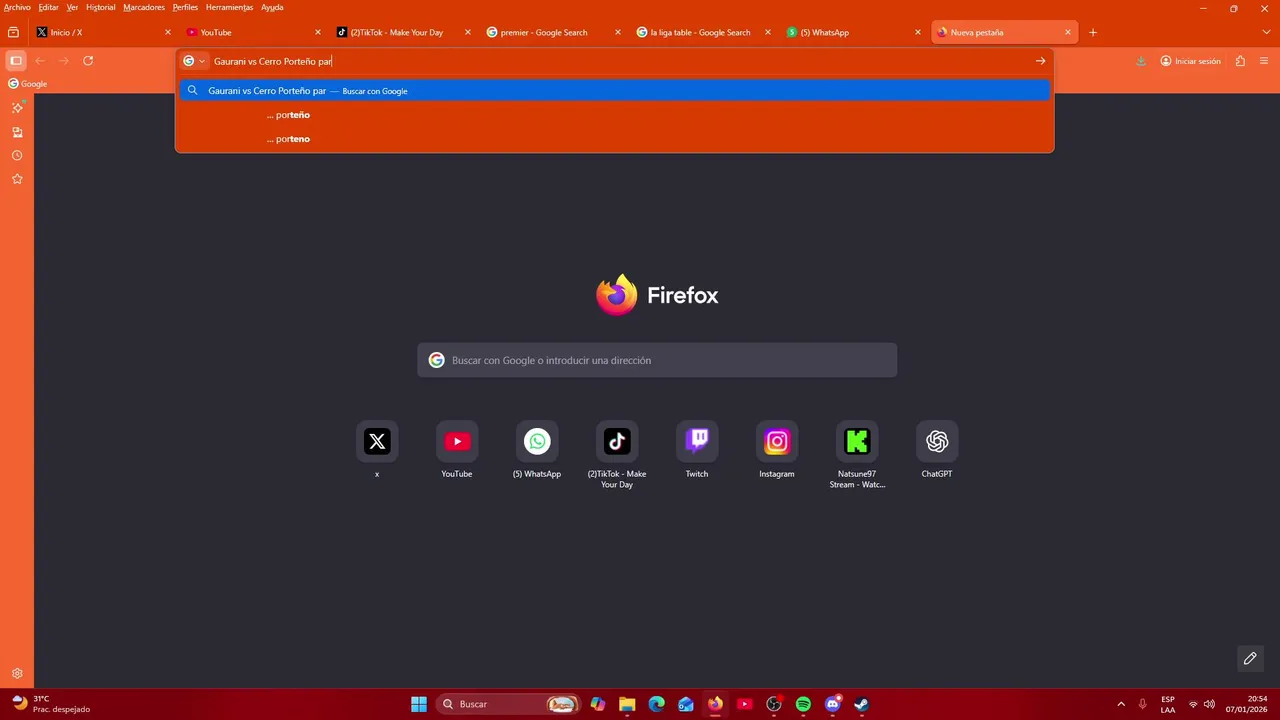Open the Ver menu
1280x720 pixels.
pos(72,7)
